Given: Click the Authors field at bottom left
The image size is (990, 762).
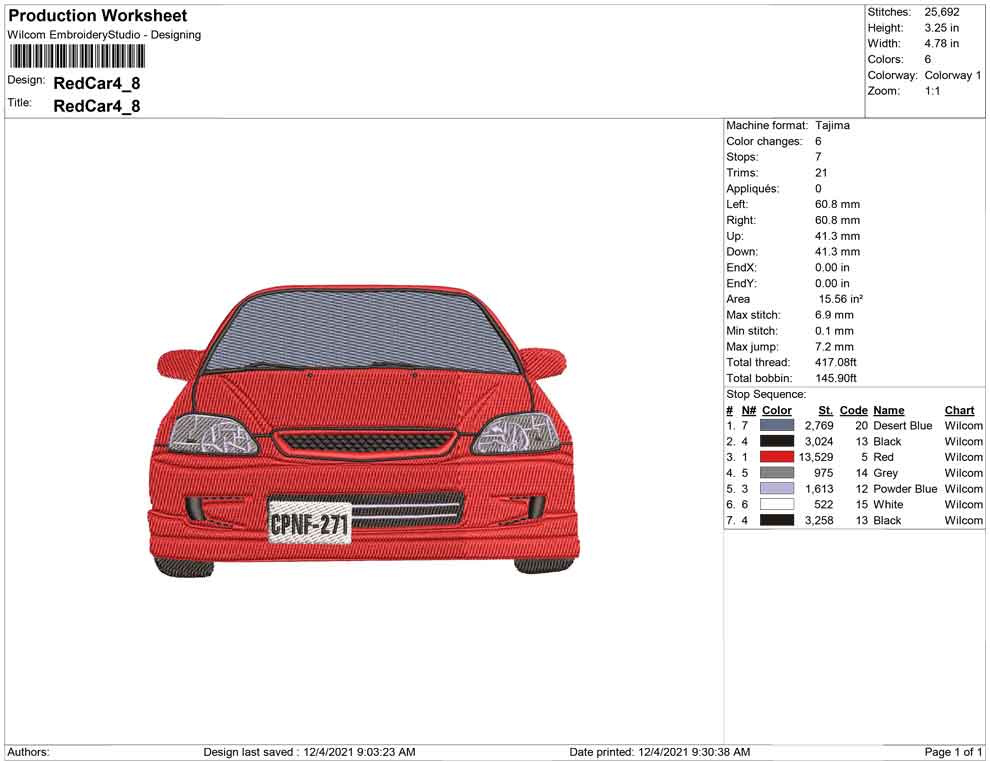Looking at the screenshot, I should click(28, 752).
